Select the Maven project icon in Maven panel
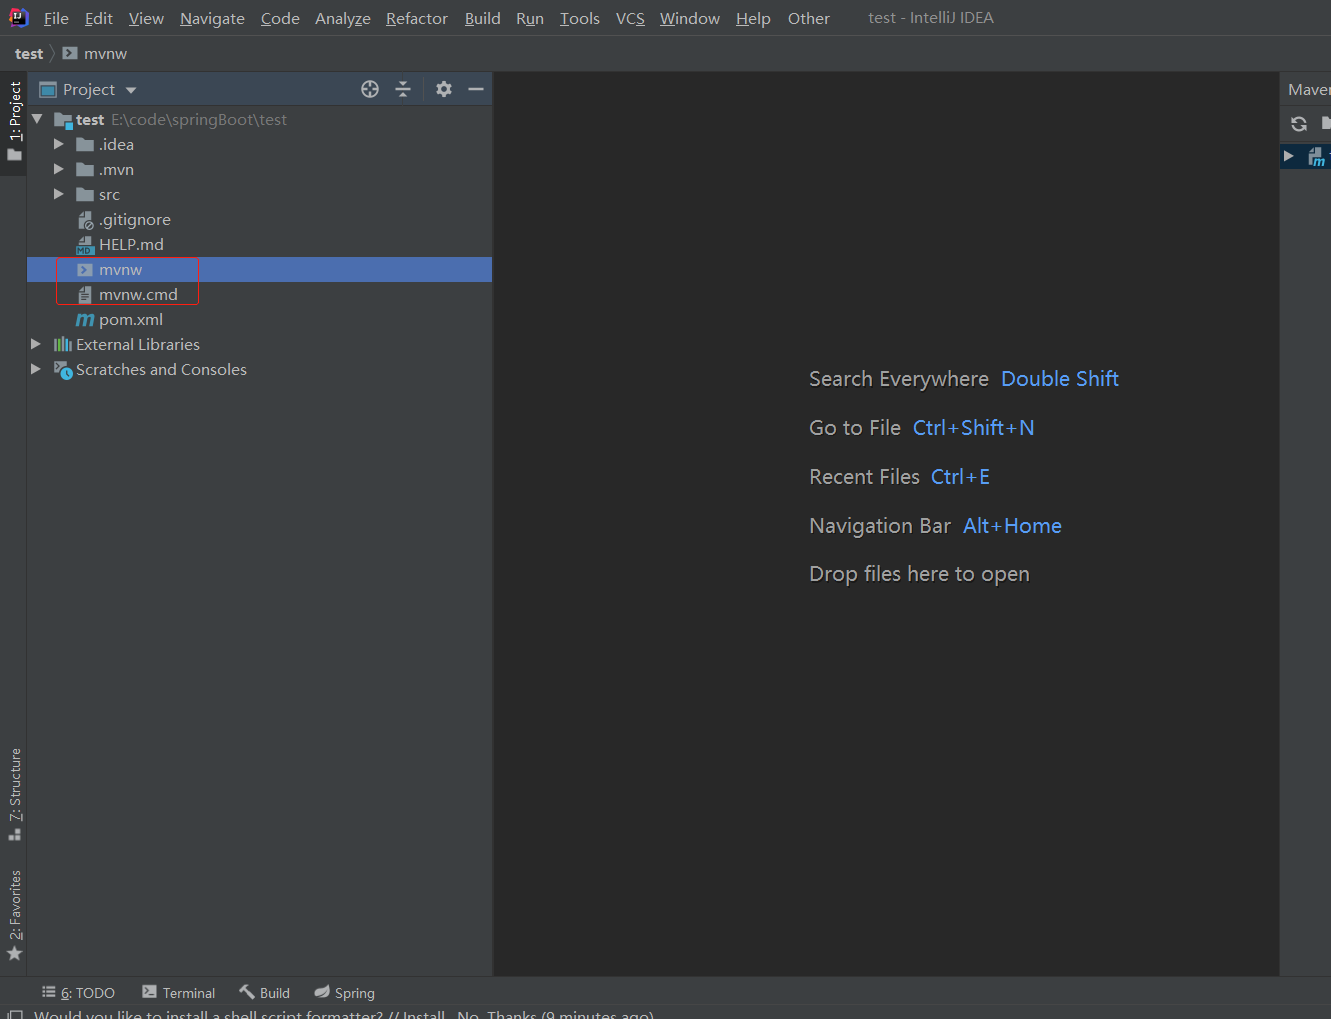The height and width of the screenshot is (1019, 1331). (1317, 157)
